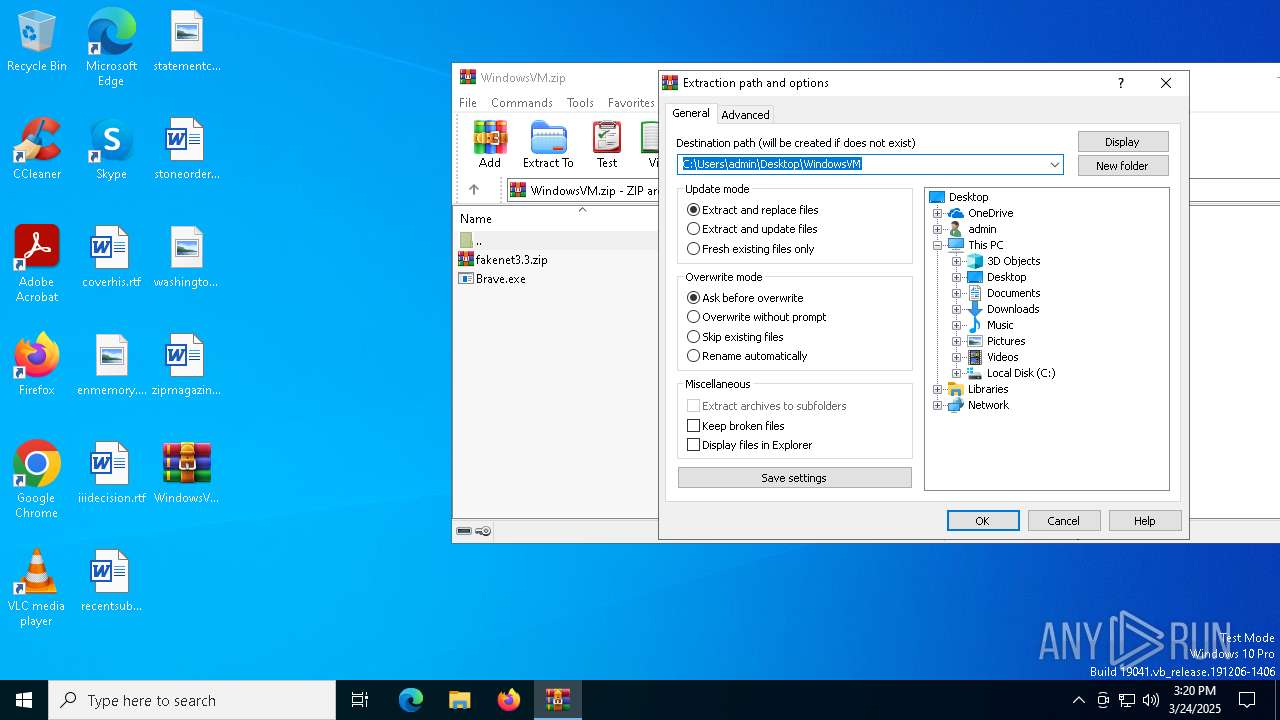Open Edge from the taskbar

(x=411, y=700)
